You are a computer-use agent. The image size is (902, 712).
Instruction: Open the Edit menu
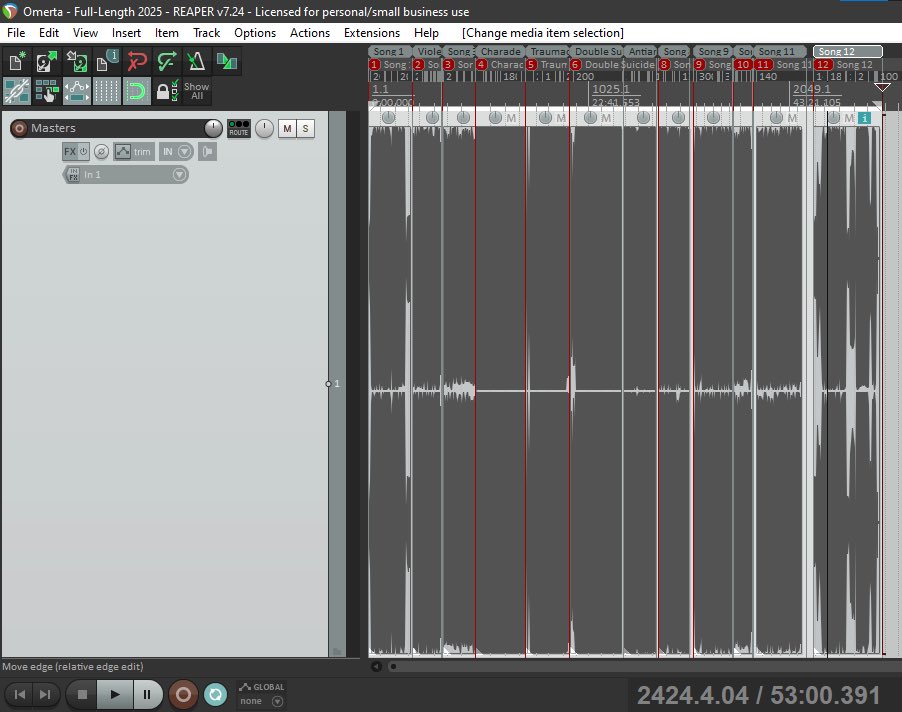49,33
